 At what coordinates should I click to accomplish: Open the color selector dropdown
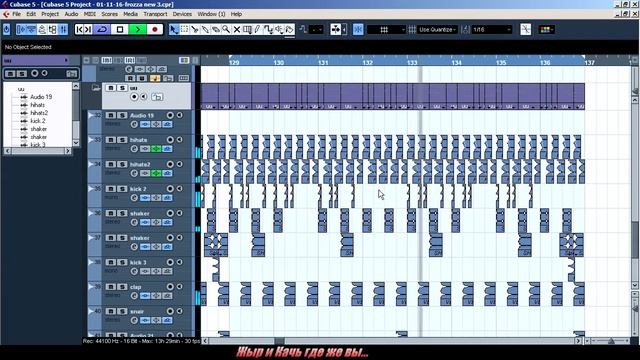click(546, 29)
